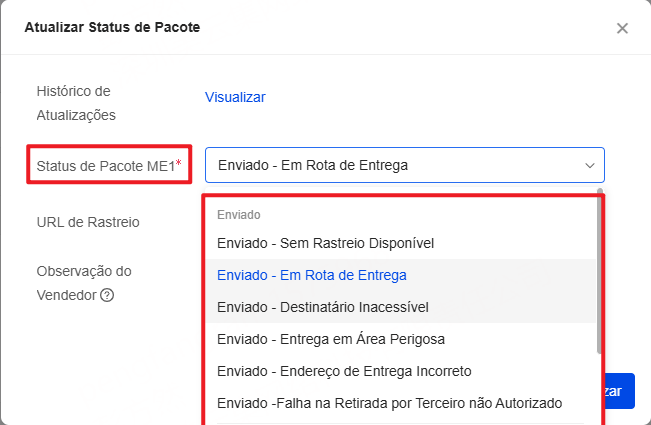Click the Enviado group header in list
Image resolution: width=651 pixels, height=425 pixels.
click(x=239, y=215)
